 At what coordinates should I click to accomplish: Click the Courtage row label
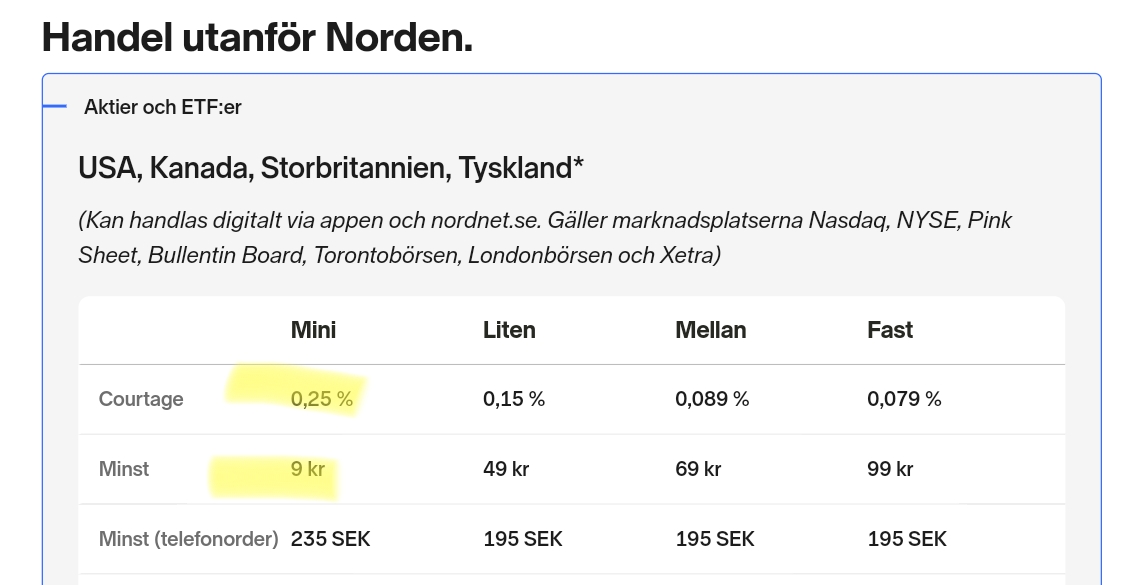[x=141, y=399]
